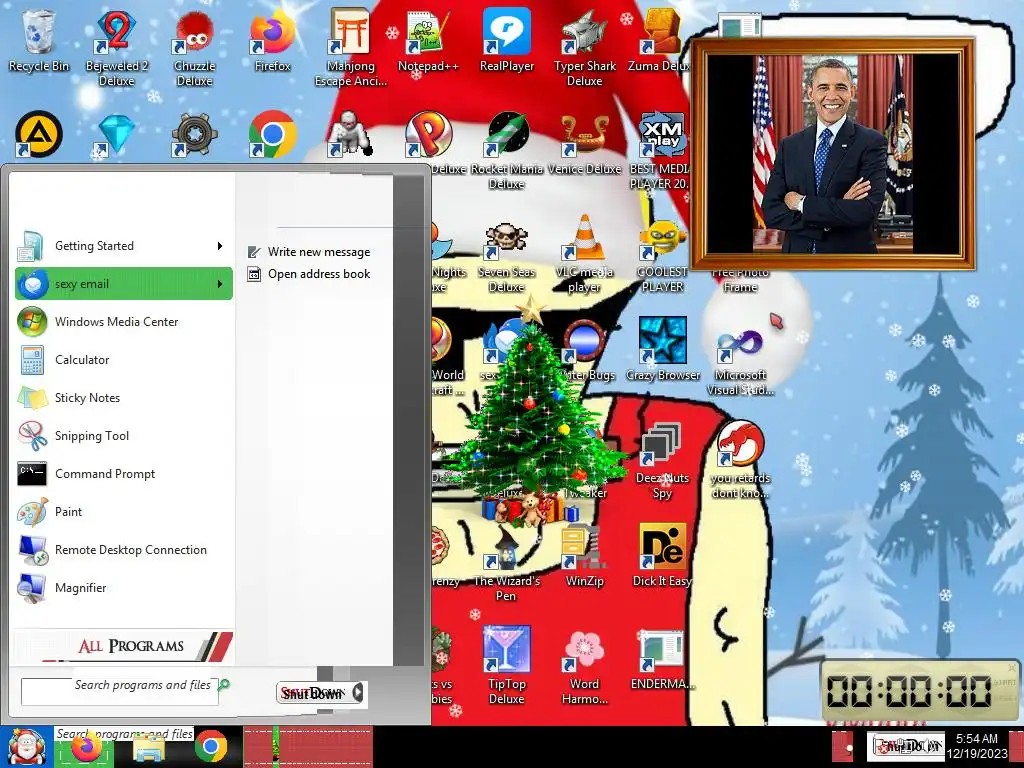Open Firefox from the taskbar
Image resolution: width=1024 pixels, height=768 pixels.
(86, 748)
